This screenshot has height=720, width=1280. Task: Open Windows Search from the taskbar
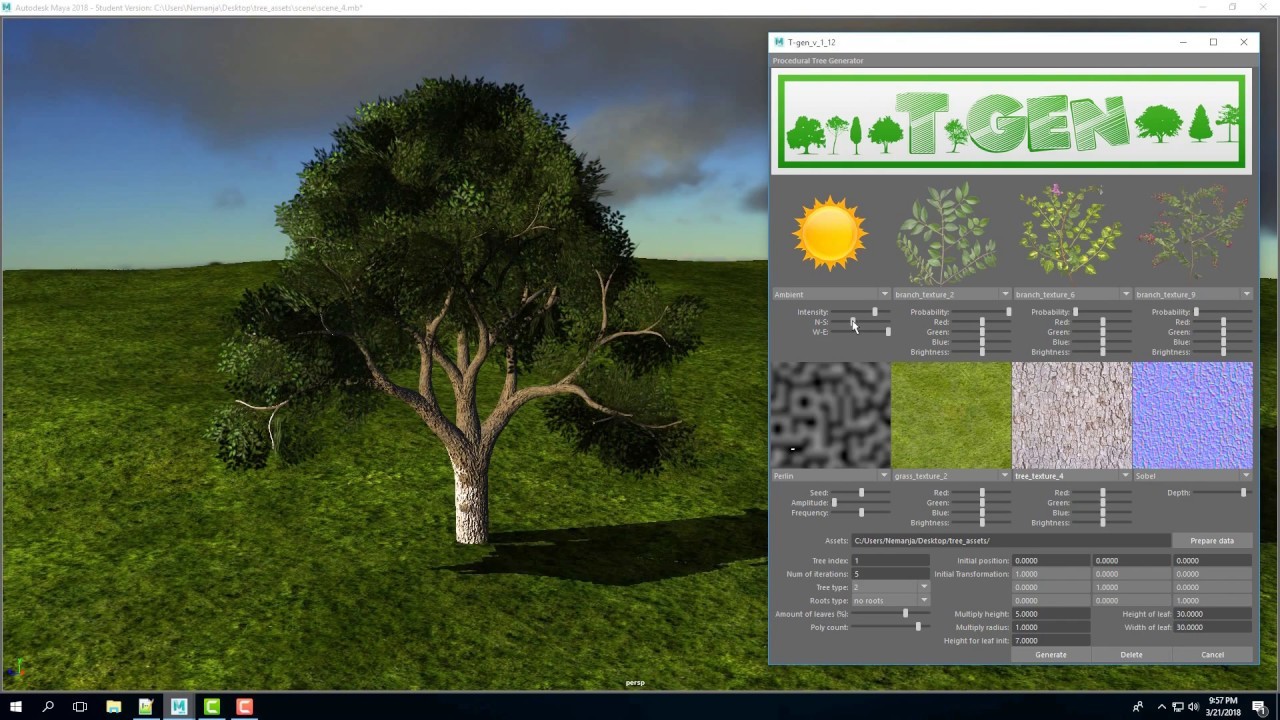pyautogui.click(x=48, y=707)
